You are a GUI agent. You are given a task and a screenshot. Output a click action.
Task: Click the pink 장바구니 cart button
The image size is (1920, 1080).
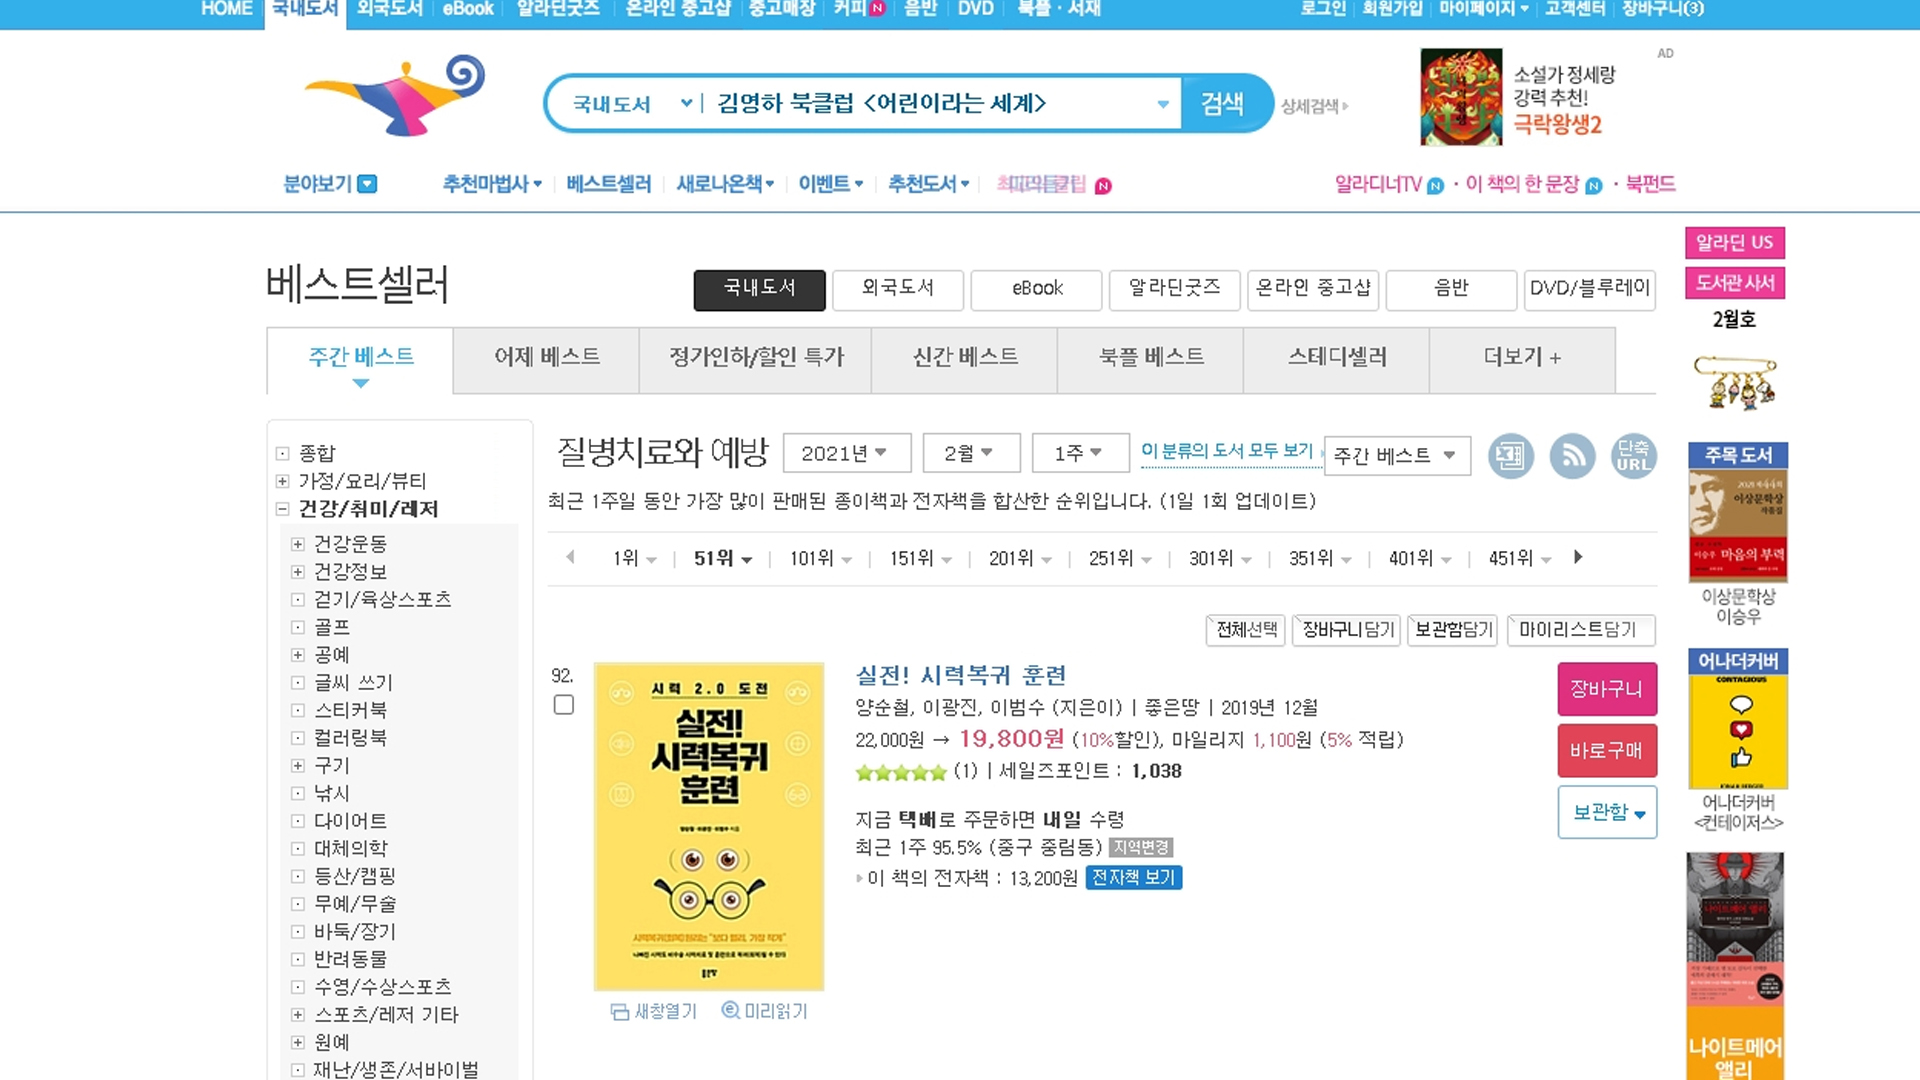[1606, 689]
